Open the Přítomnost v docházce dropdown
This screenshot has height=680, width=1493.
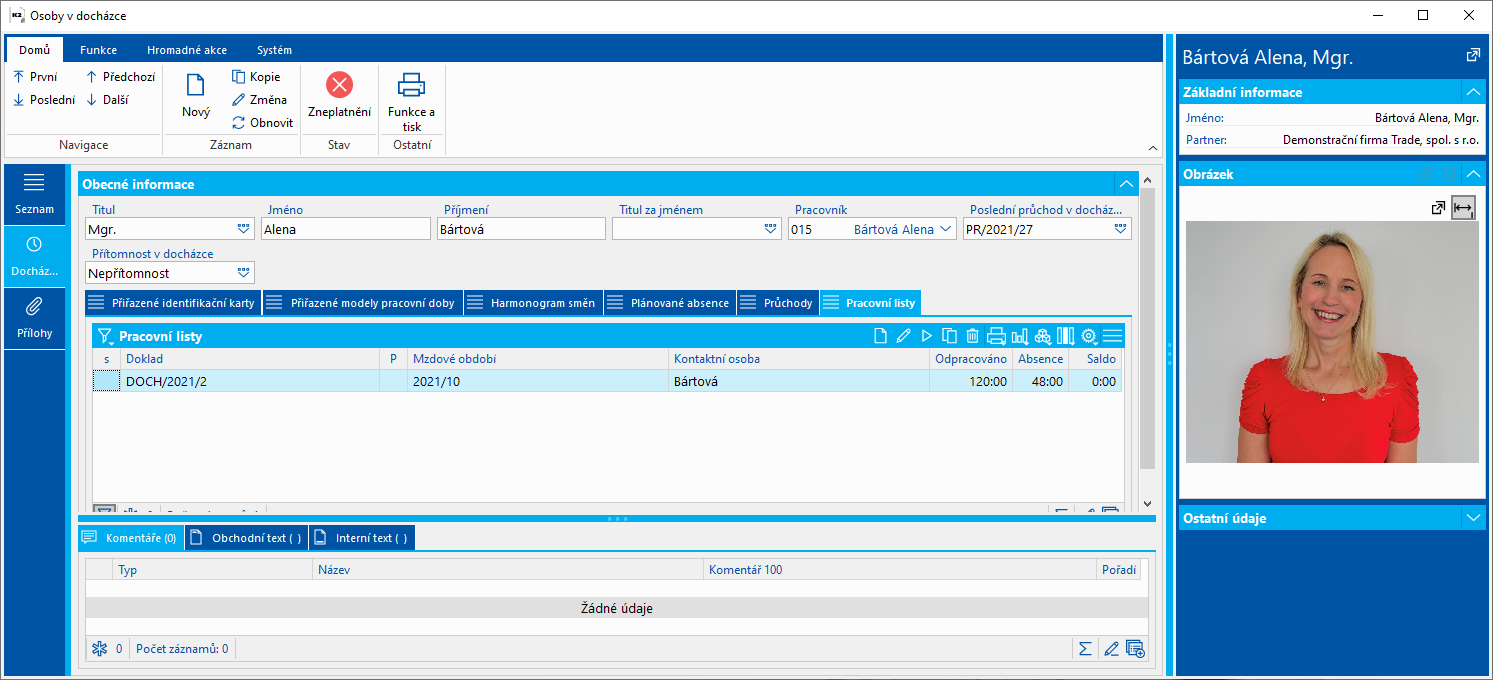pyautogui.click(x=244, y=273)
